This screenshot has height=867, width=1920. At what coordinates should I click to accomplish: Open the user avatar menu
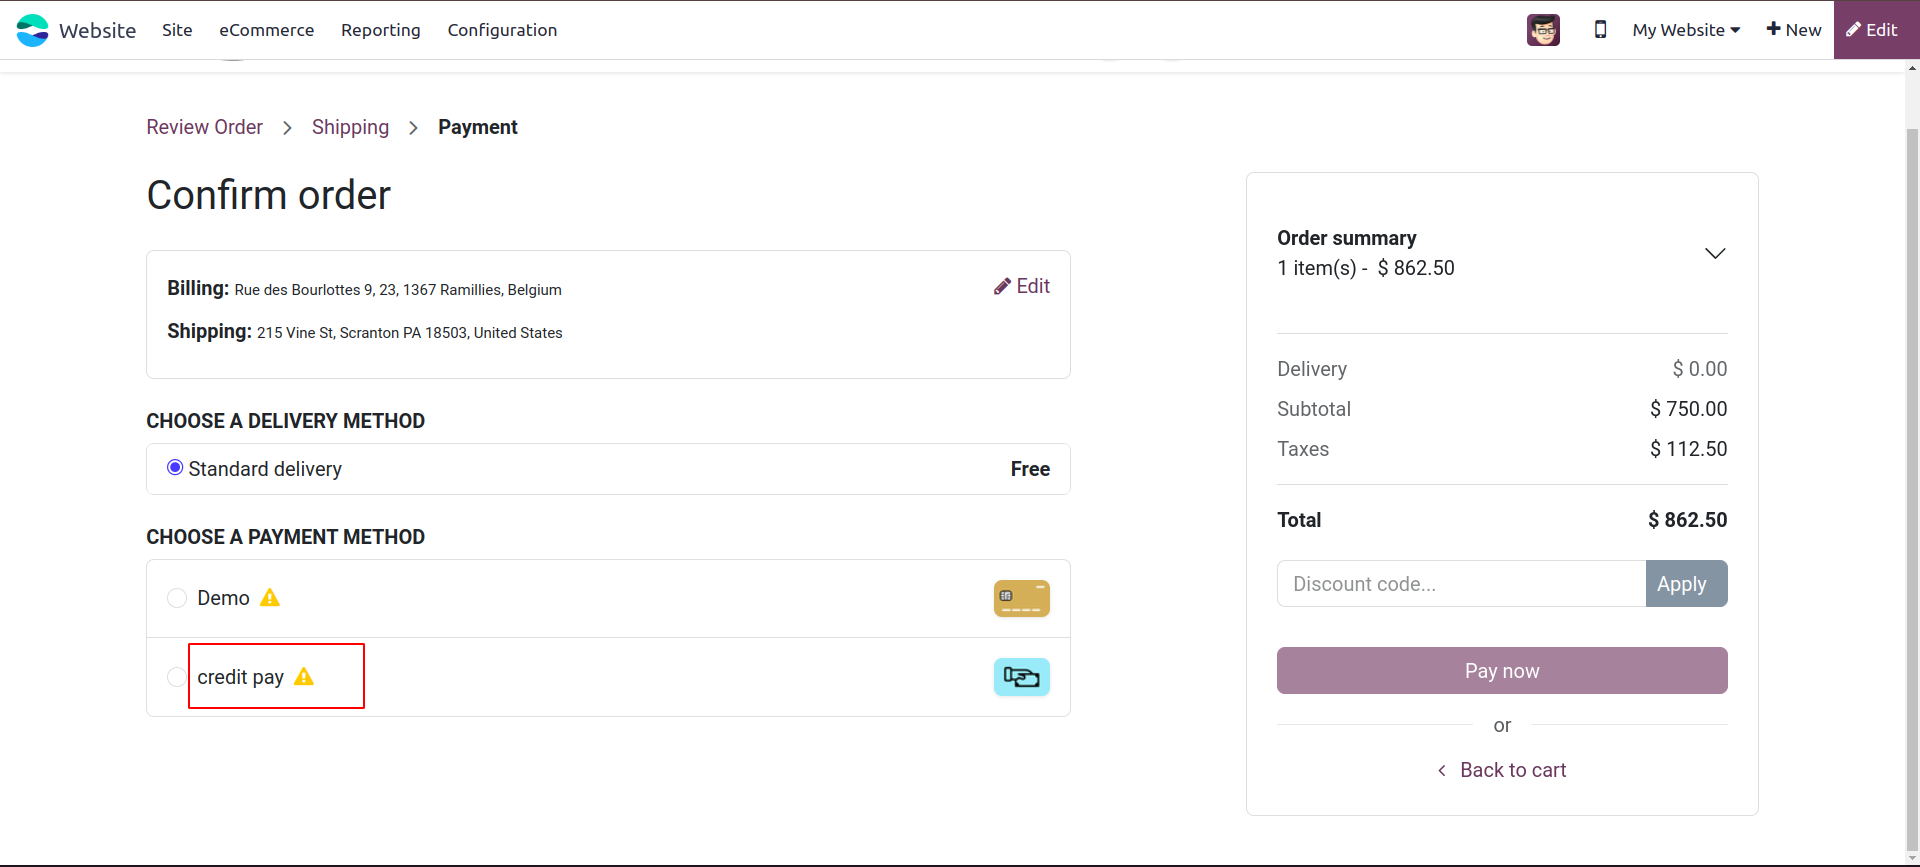click(1543, 30)
